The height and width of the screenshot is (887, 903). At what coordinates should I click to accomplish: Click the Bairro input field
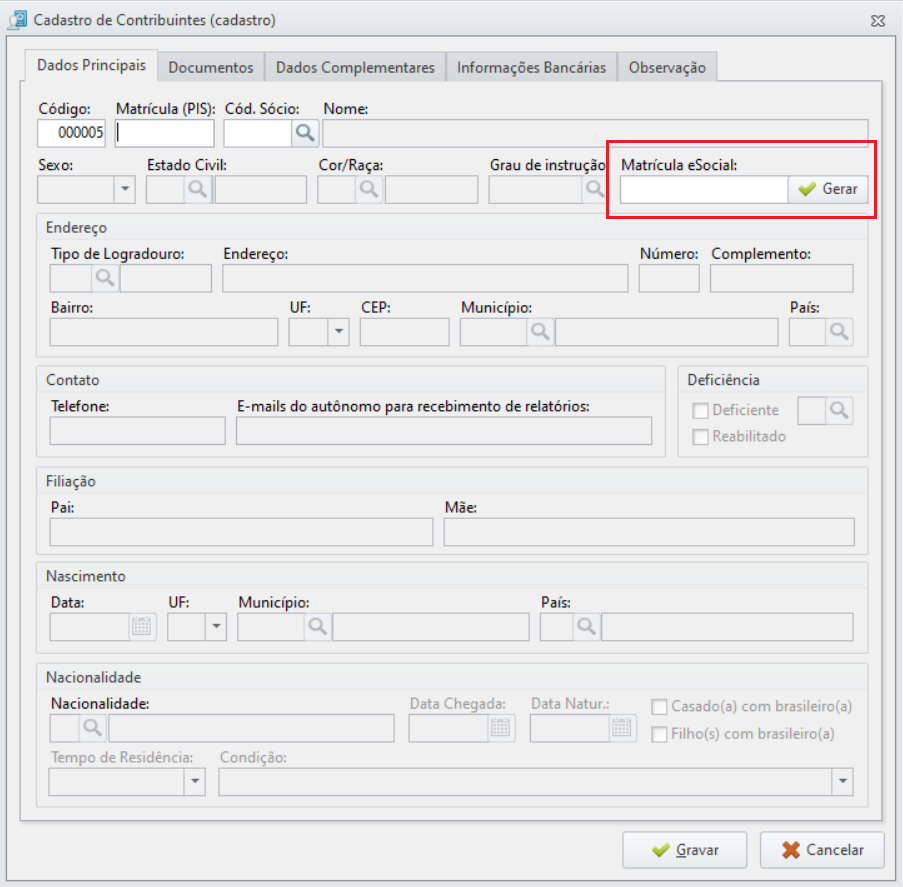(164, 332)
